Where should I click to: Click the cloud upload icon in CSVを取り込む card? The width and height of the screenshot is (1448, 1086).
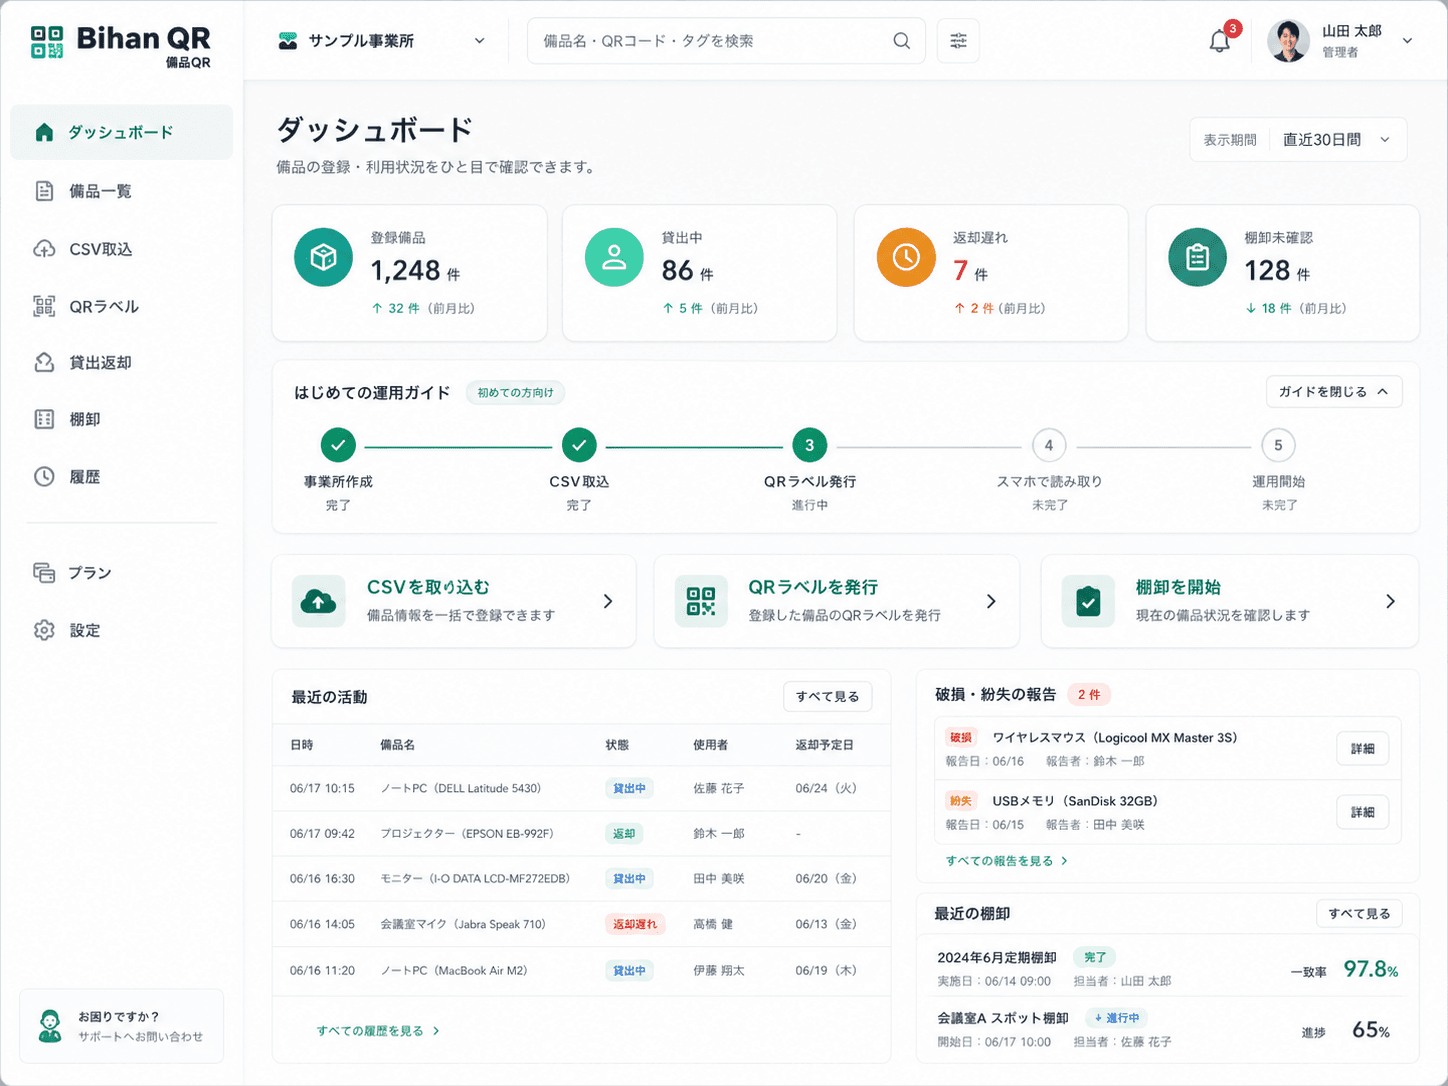click(x=319, y=601)
